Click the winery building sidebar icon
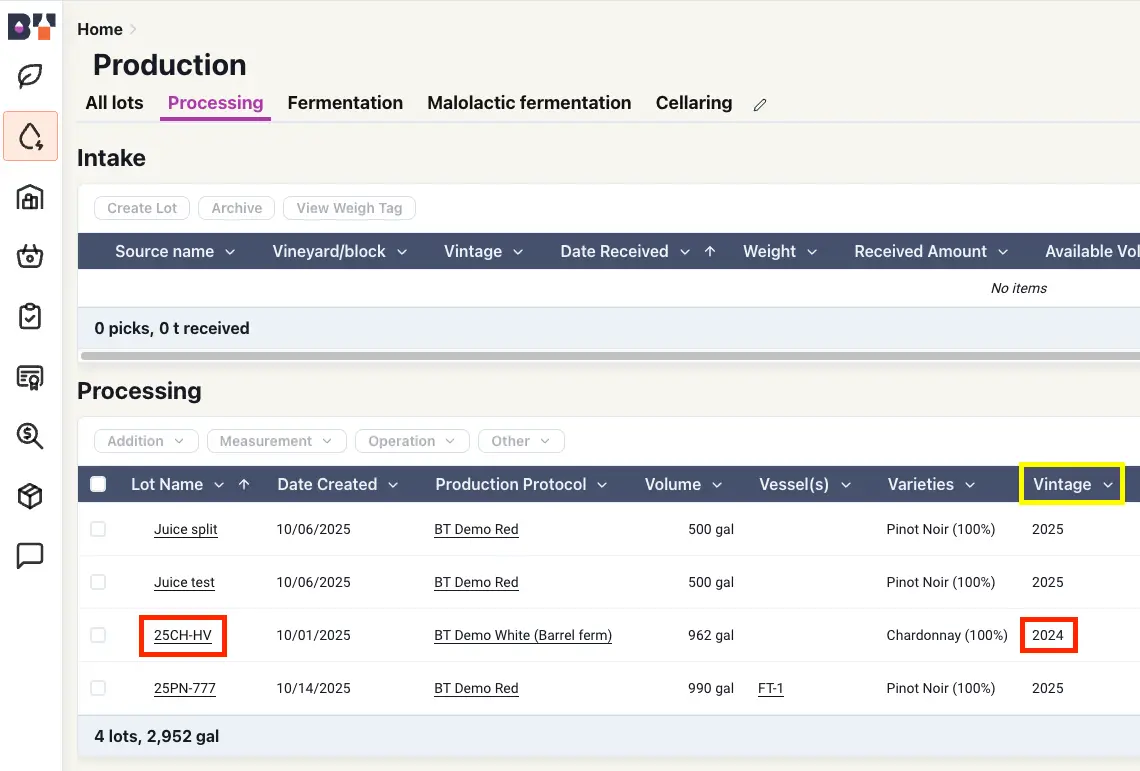Screen dimensions: 1140x771 [30, 197]
